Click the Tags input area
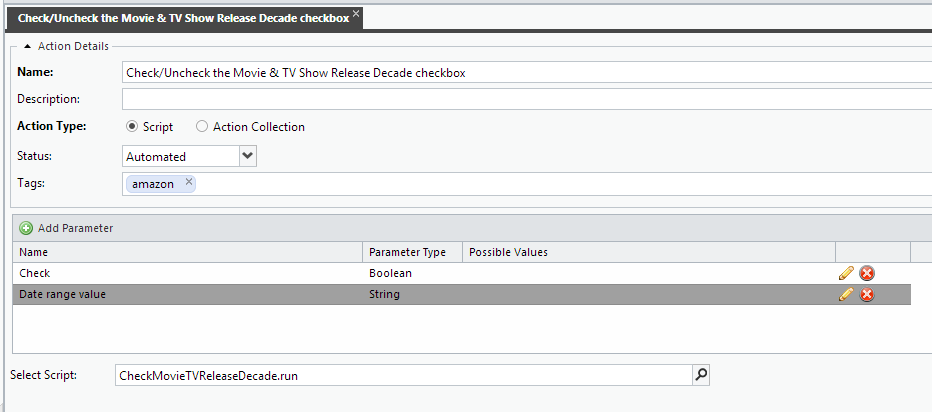This screenshot has height=412, width=932. tap(560, 184)
